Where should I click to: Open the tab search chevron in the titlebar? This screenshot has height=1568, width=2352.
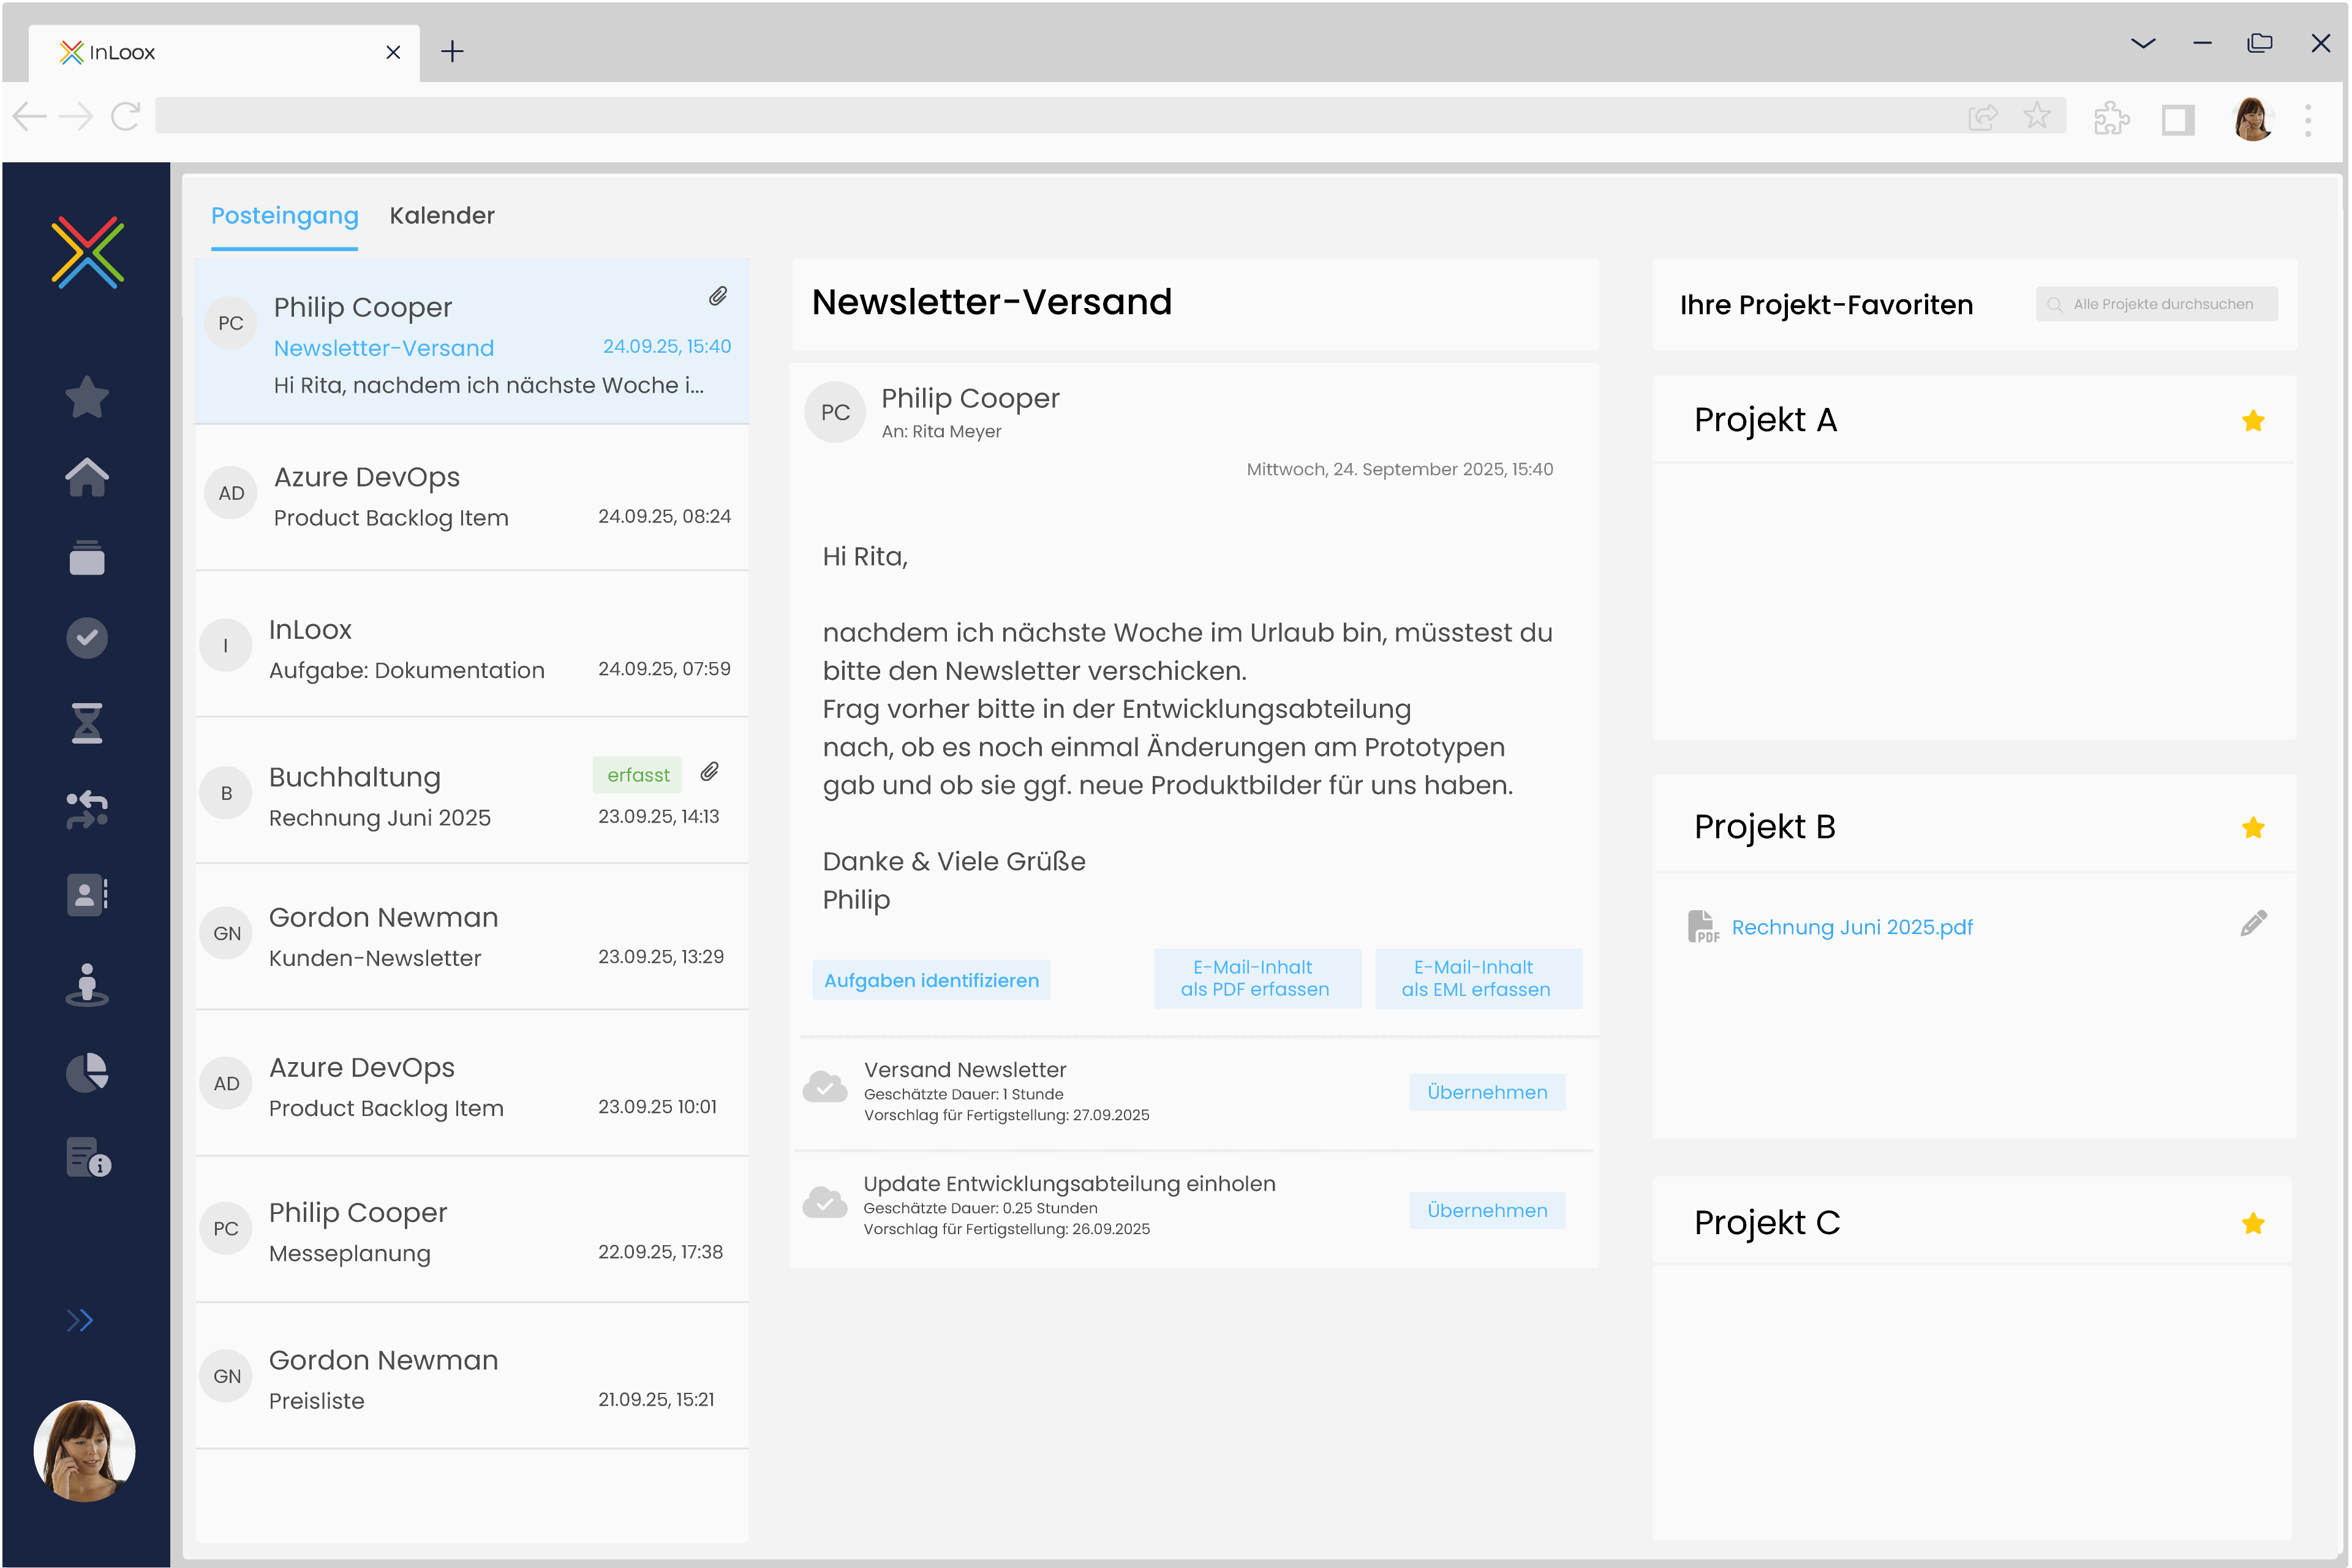[x=2143, y=42]
